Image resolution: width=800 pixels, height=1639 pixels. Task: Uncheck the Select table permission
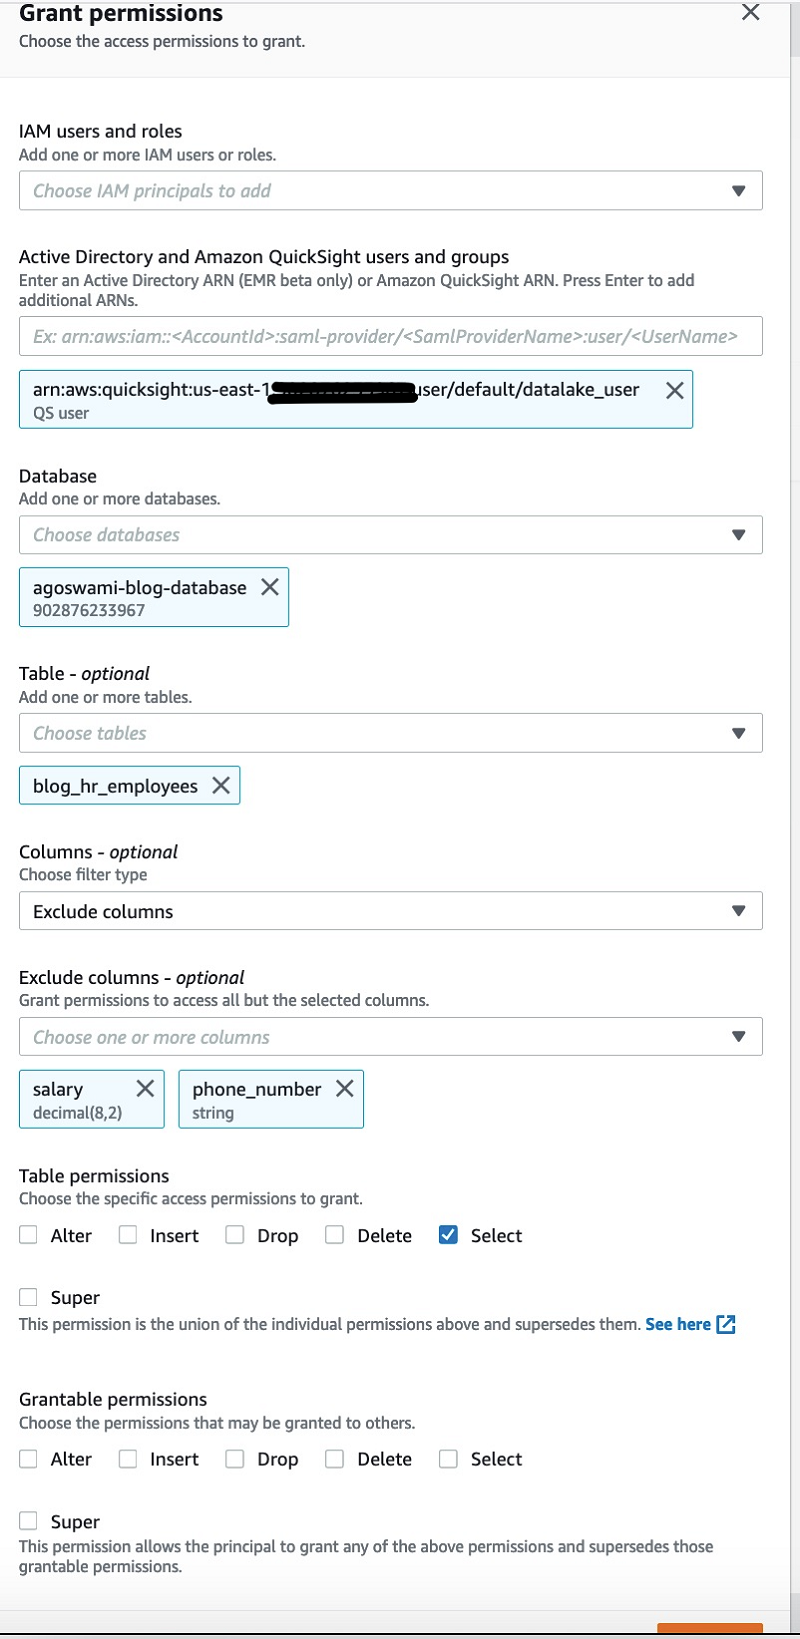(449, 1235)
